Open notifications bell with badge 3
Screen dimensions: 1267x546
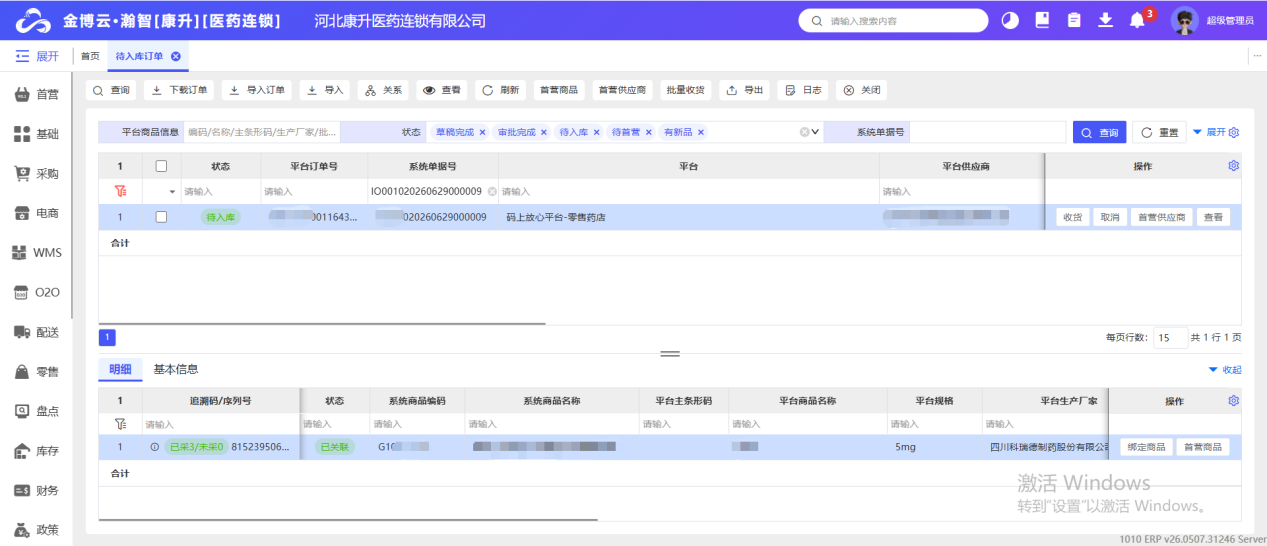(x=1138, y=20)
